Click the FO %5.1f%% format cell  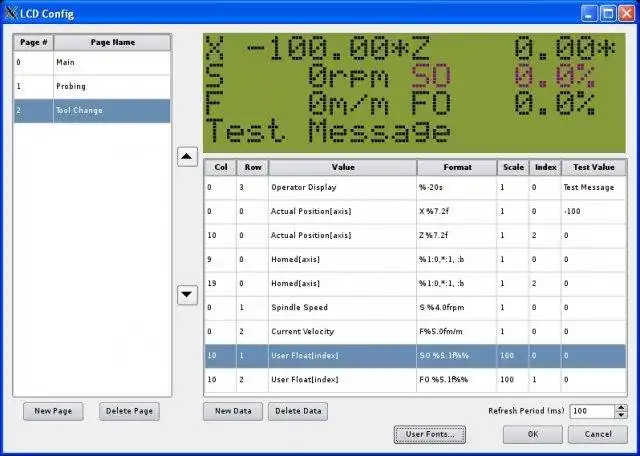[x=456, y=380]
